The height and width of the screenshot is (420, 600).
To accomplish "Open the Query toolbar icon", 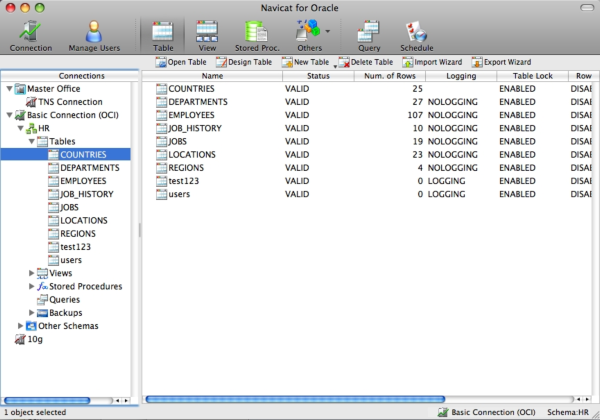I will point(369,36).
